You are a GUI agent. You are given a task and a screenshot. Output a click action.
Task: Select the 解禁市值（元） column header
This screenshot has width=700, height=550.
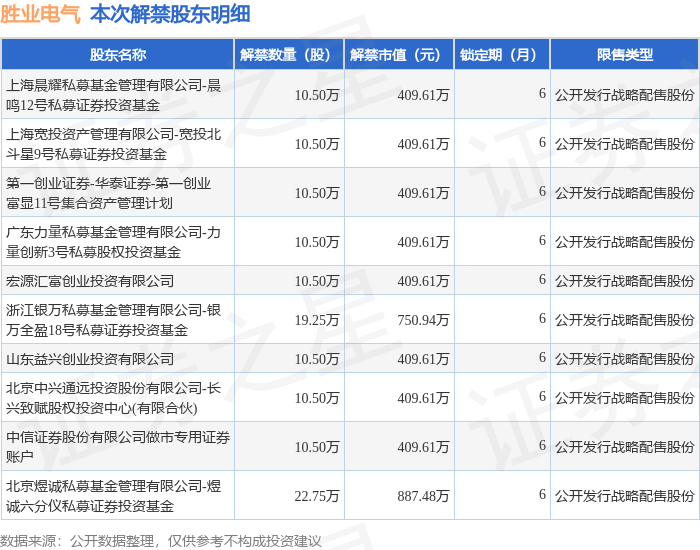(x=399, y=54)
